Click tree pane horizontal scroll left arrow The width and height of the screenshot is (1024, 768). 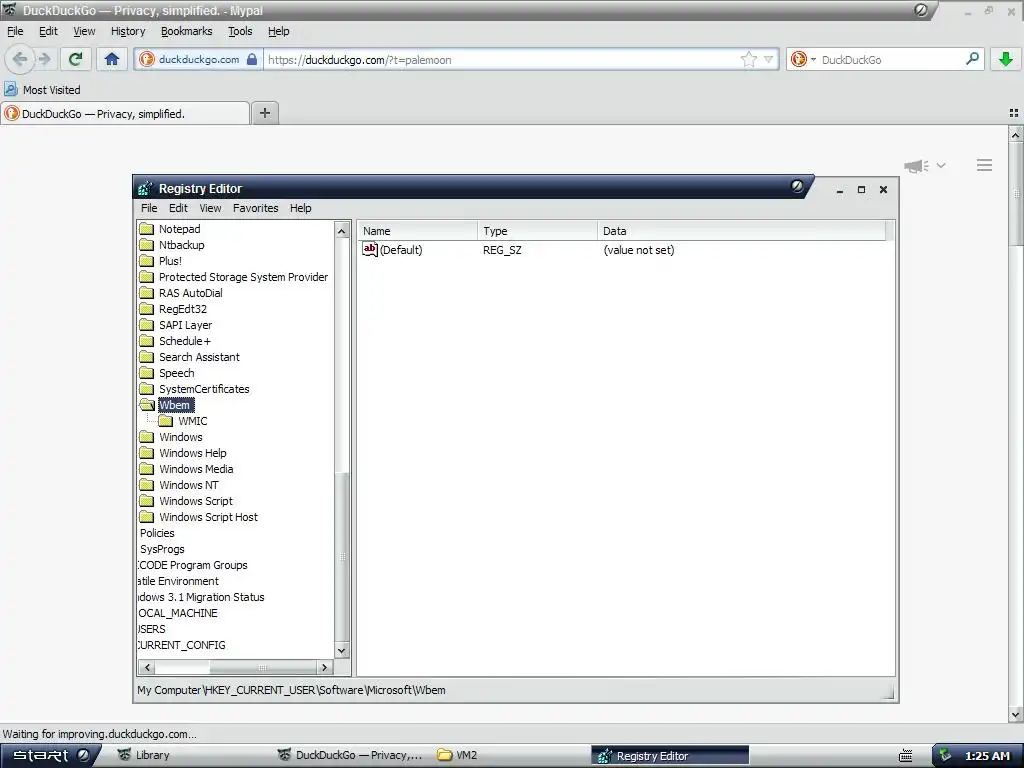pos(147,667)
